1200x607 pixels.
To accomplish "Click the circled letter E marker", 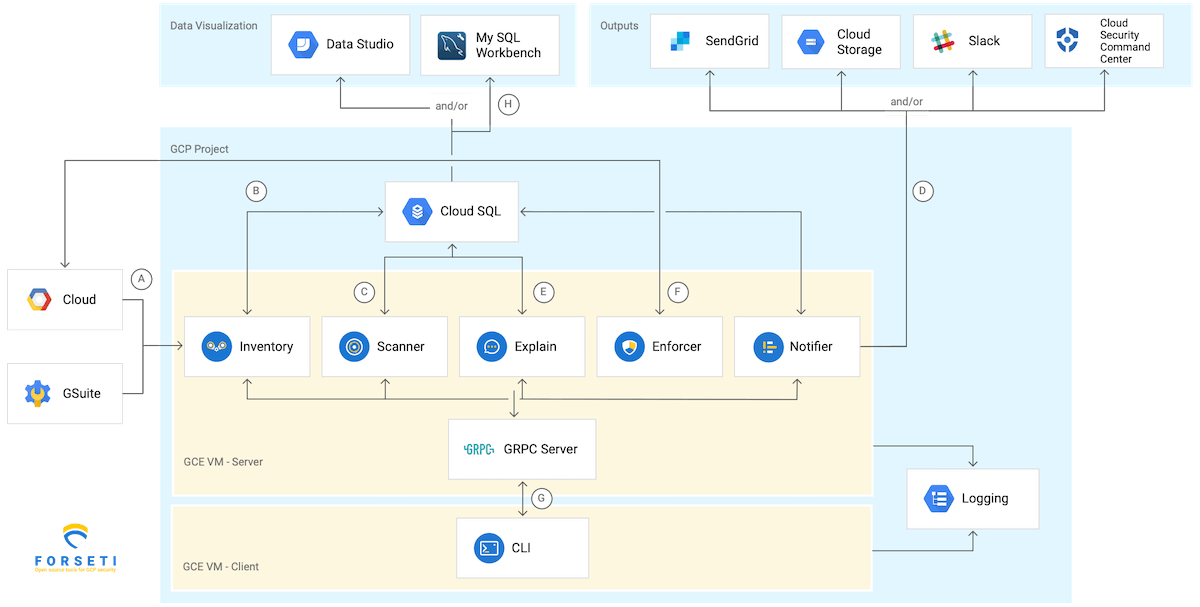I will click(x=544, y=292).
